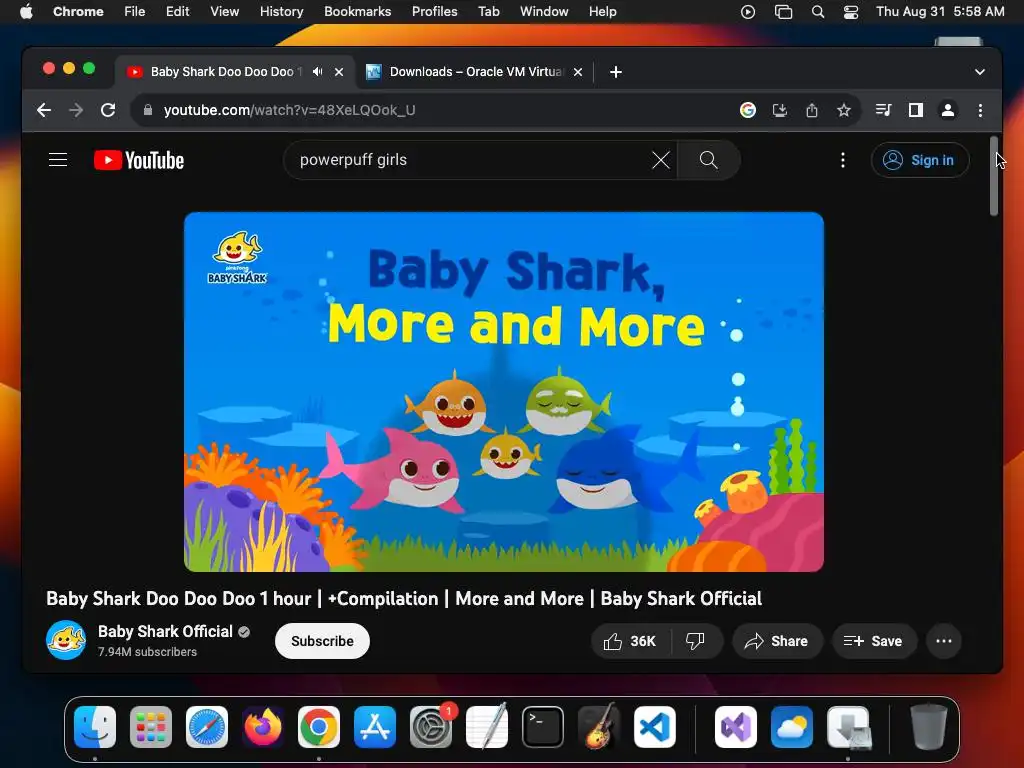Close the Baby Shark tab

339,72
